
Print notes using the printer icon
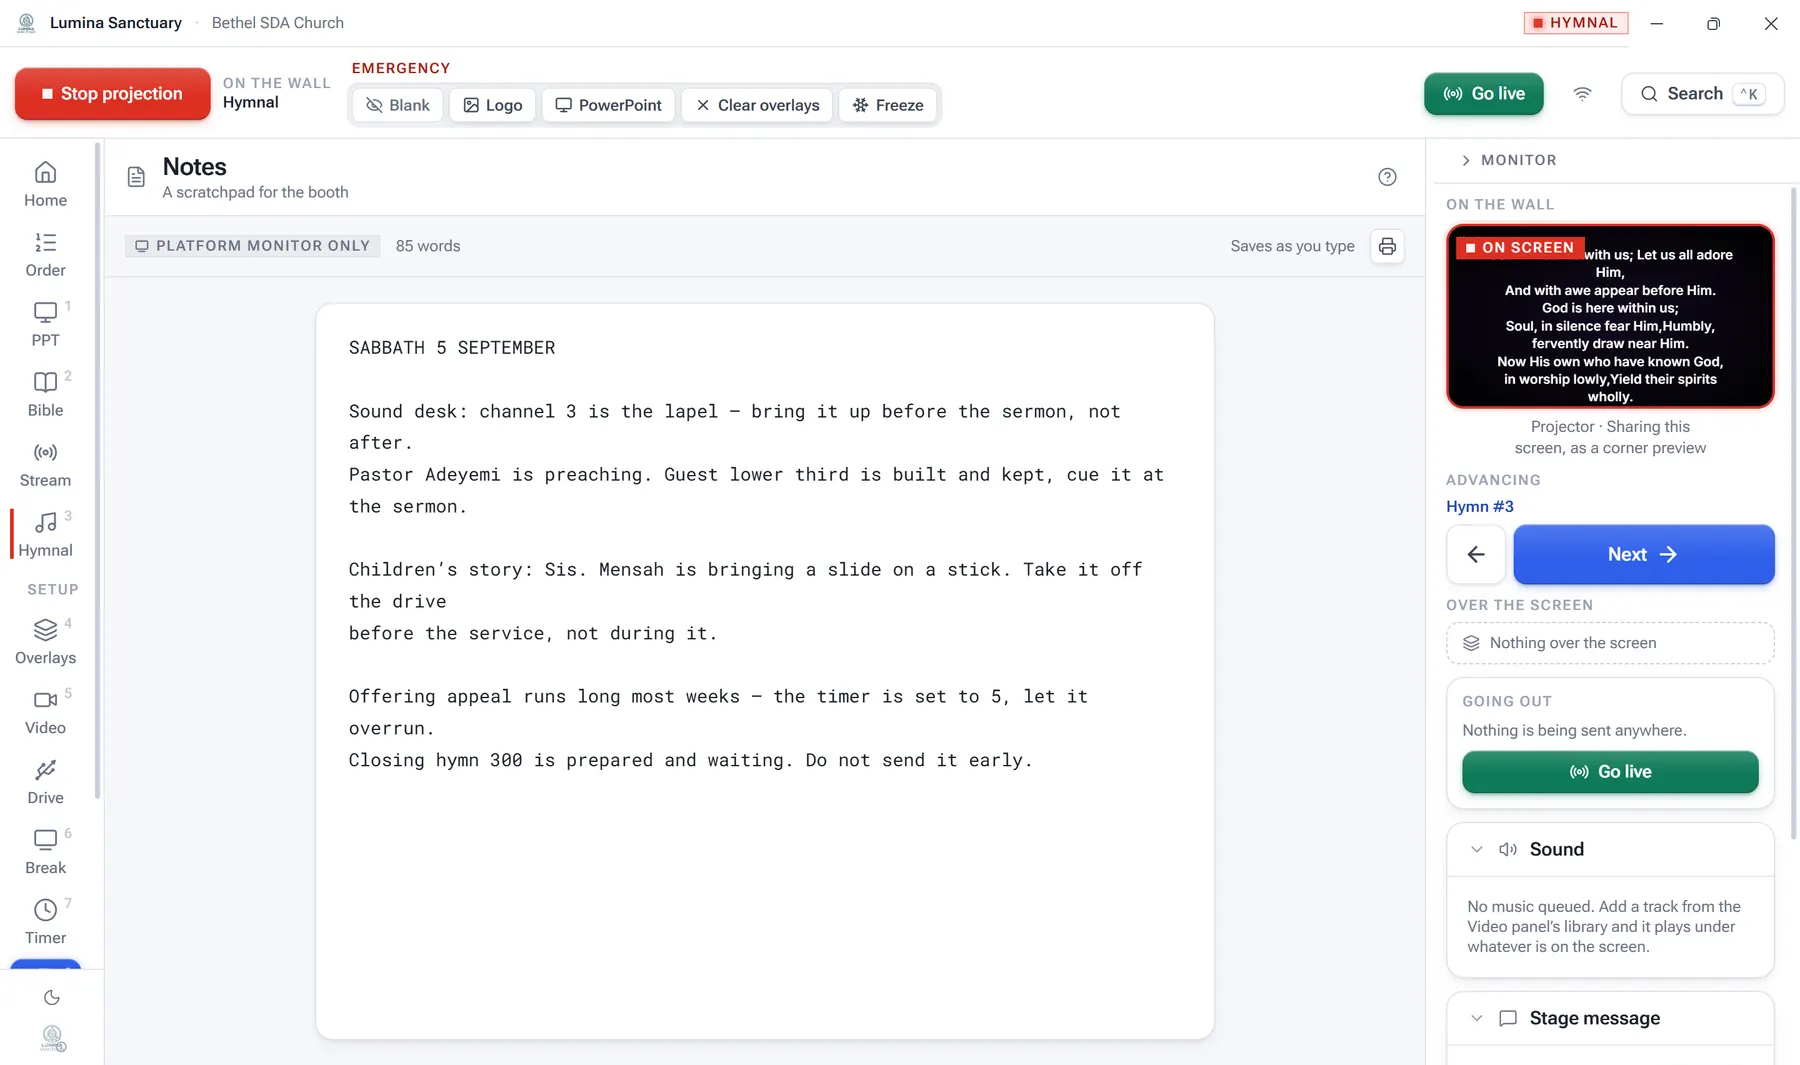(x=1387, y=246)
